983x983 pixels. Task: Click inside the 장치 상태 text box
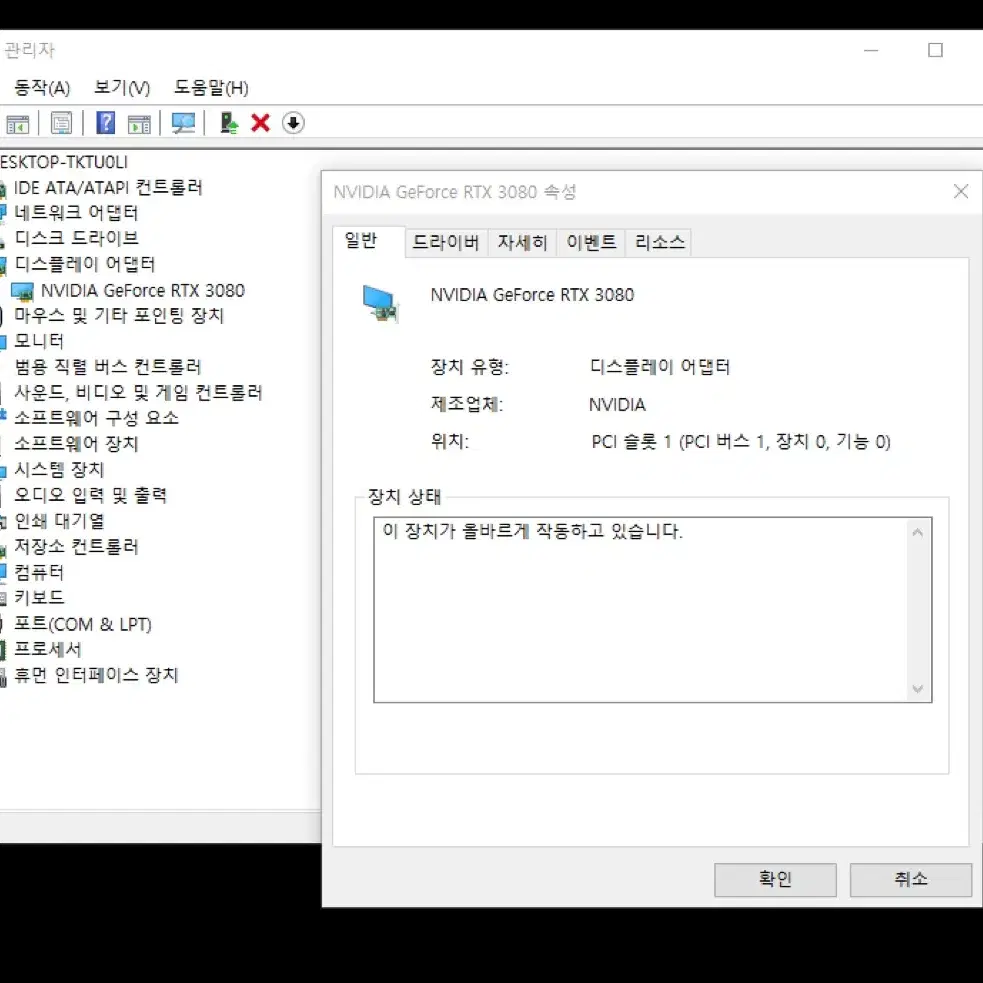(x=652, y=610)
